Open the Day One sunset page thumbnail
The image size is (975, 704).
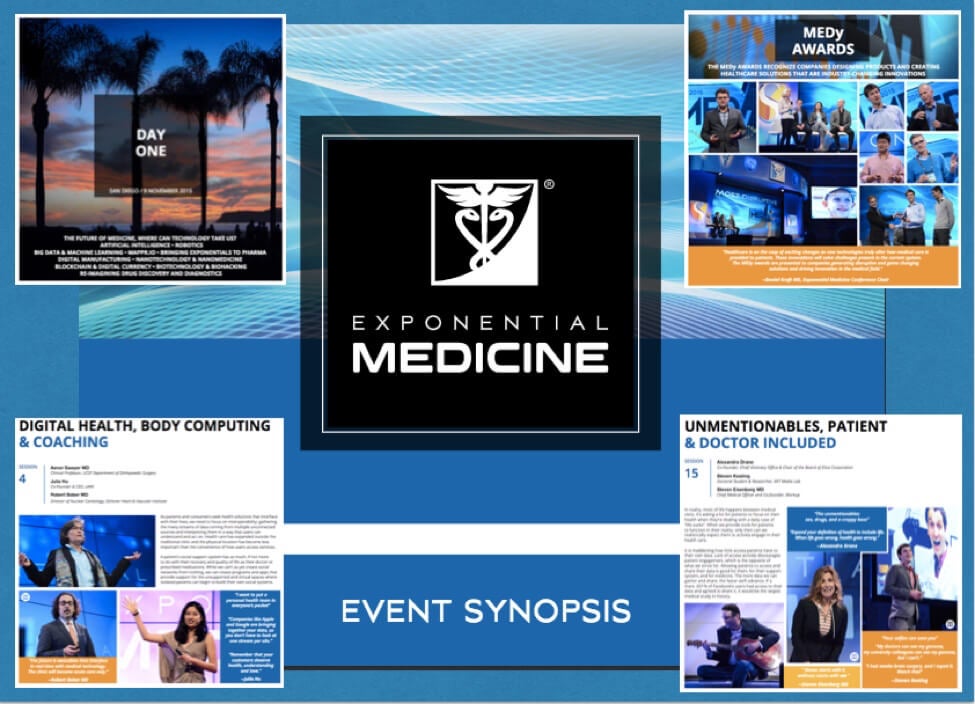[150, 149]
